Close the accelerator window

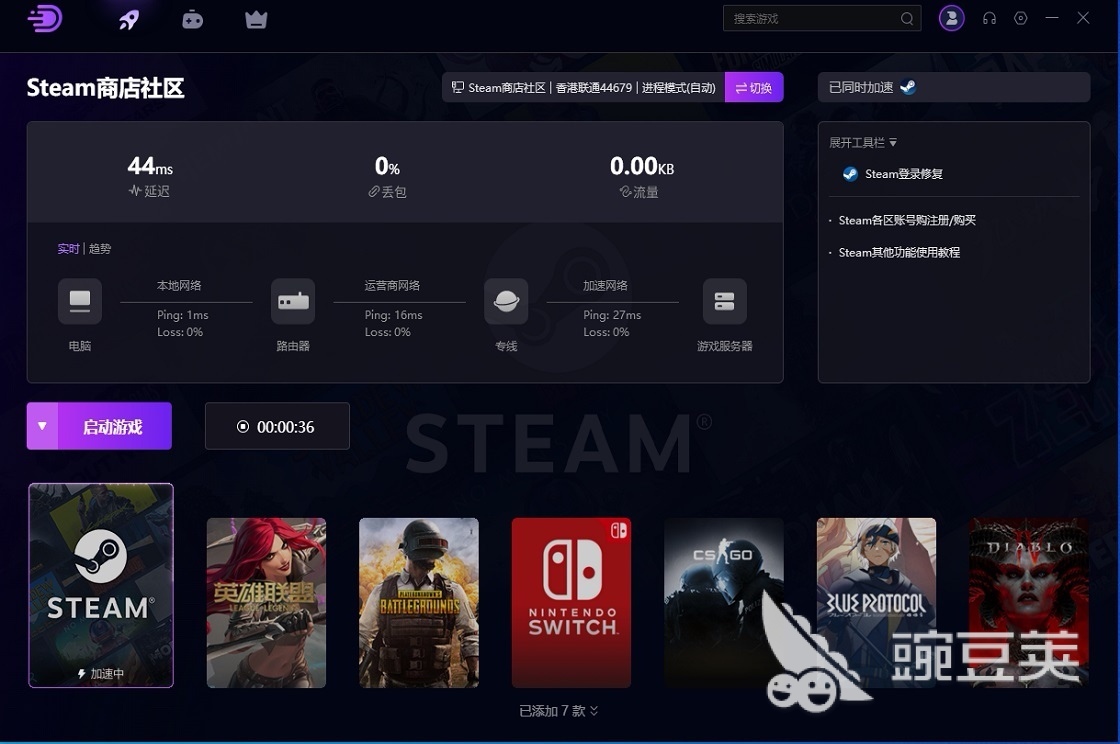[1083, 18]
